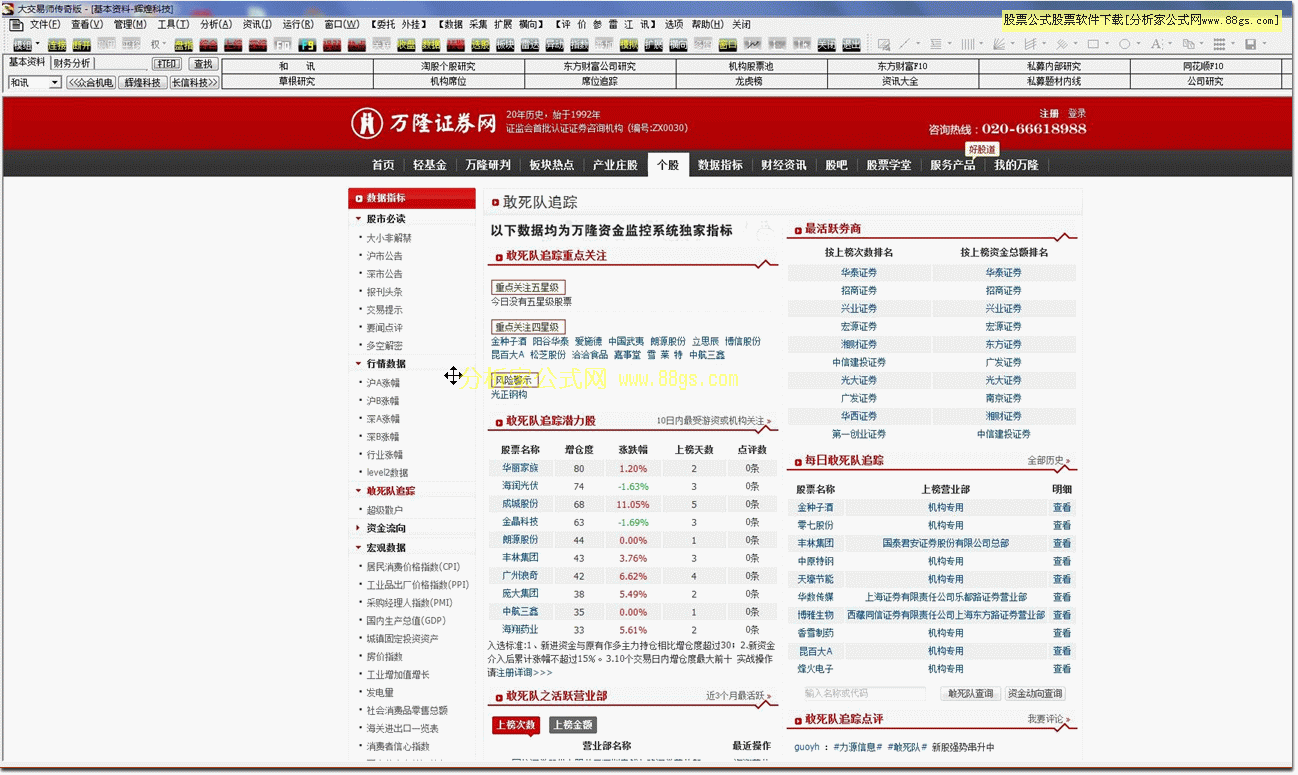Switch to the 上榜金额 tab
This screenshot has width=1298, height=775.
coord(573,725)
